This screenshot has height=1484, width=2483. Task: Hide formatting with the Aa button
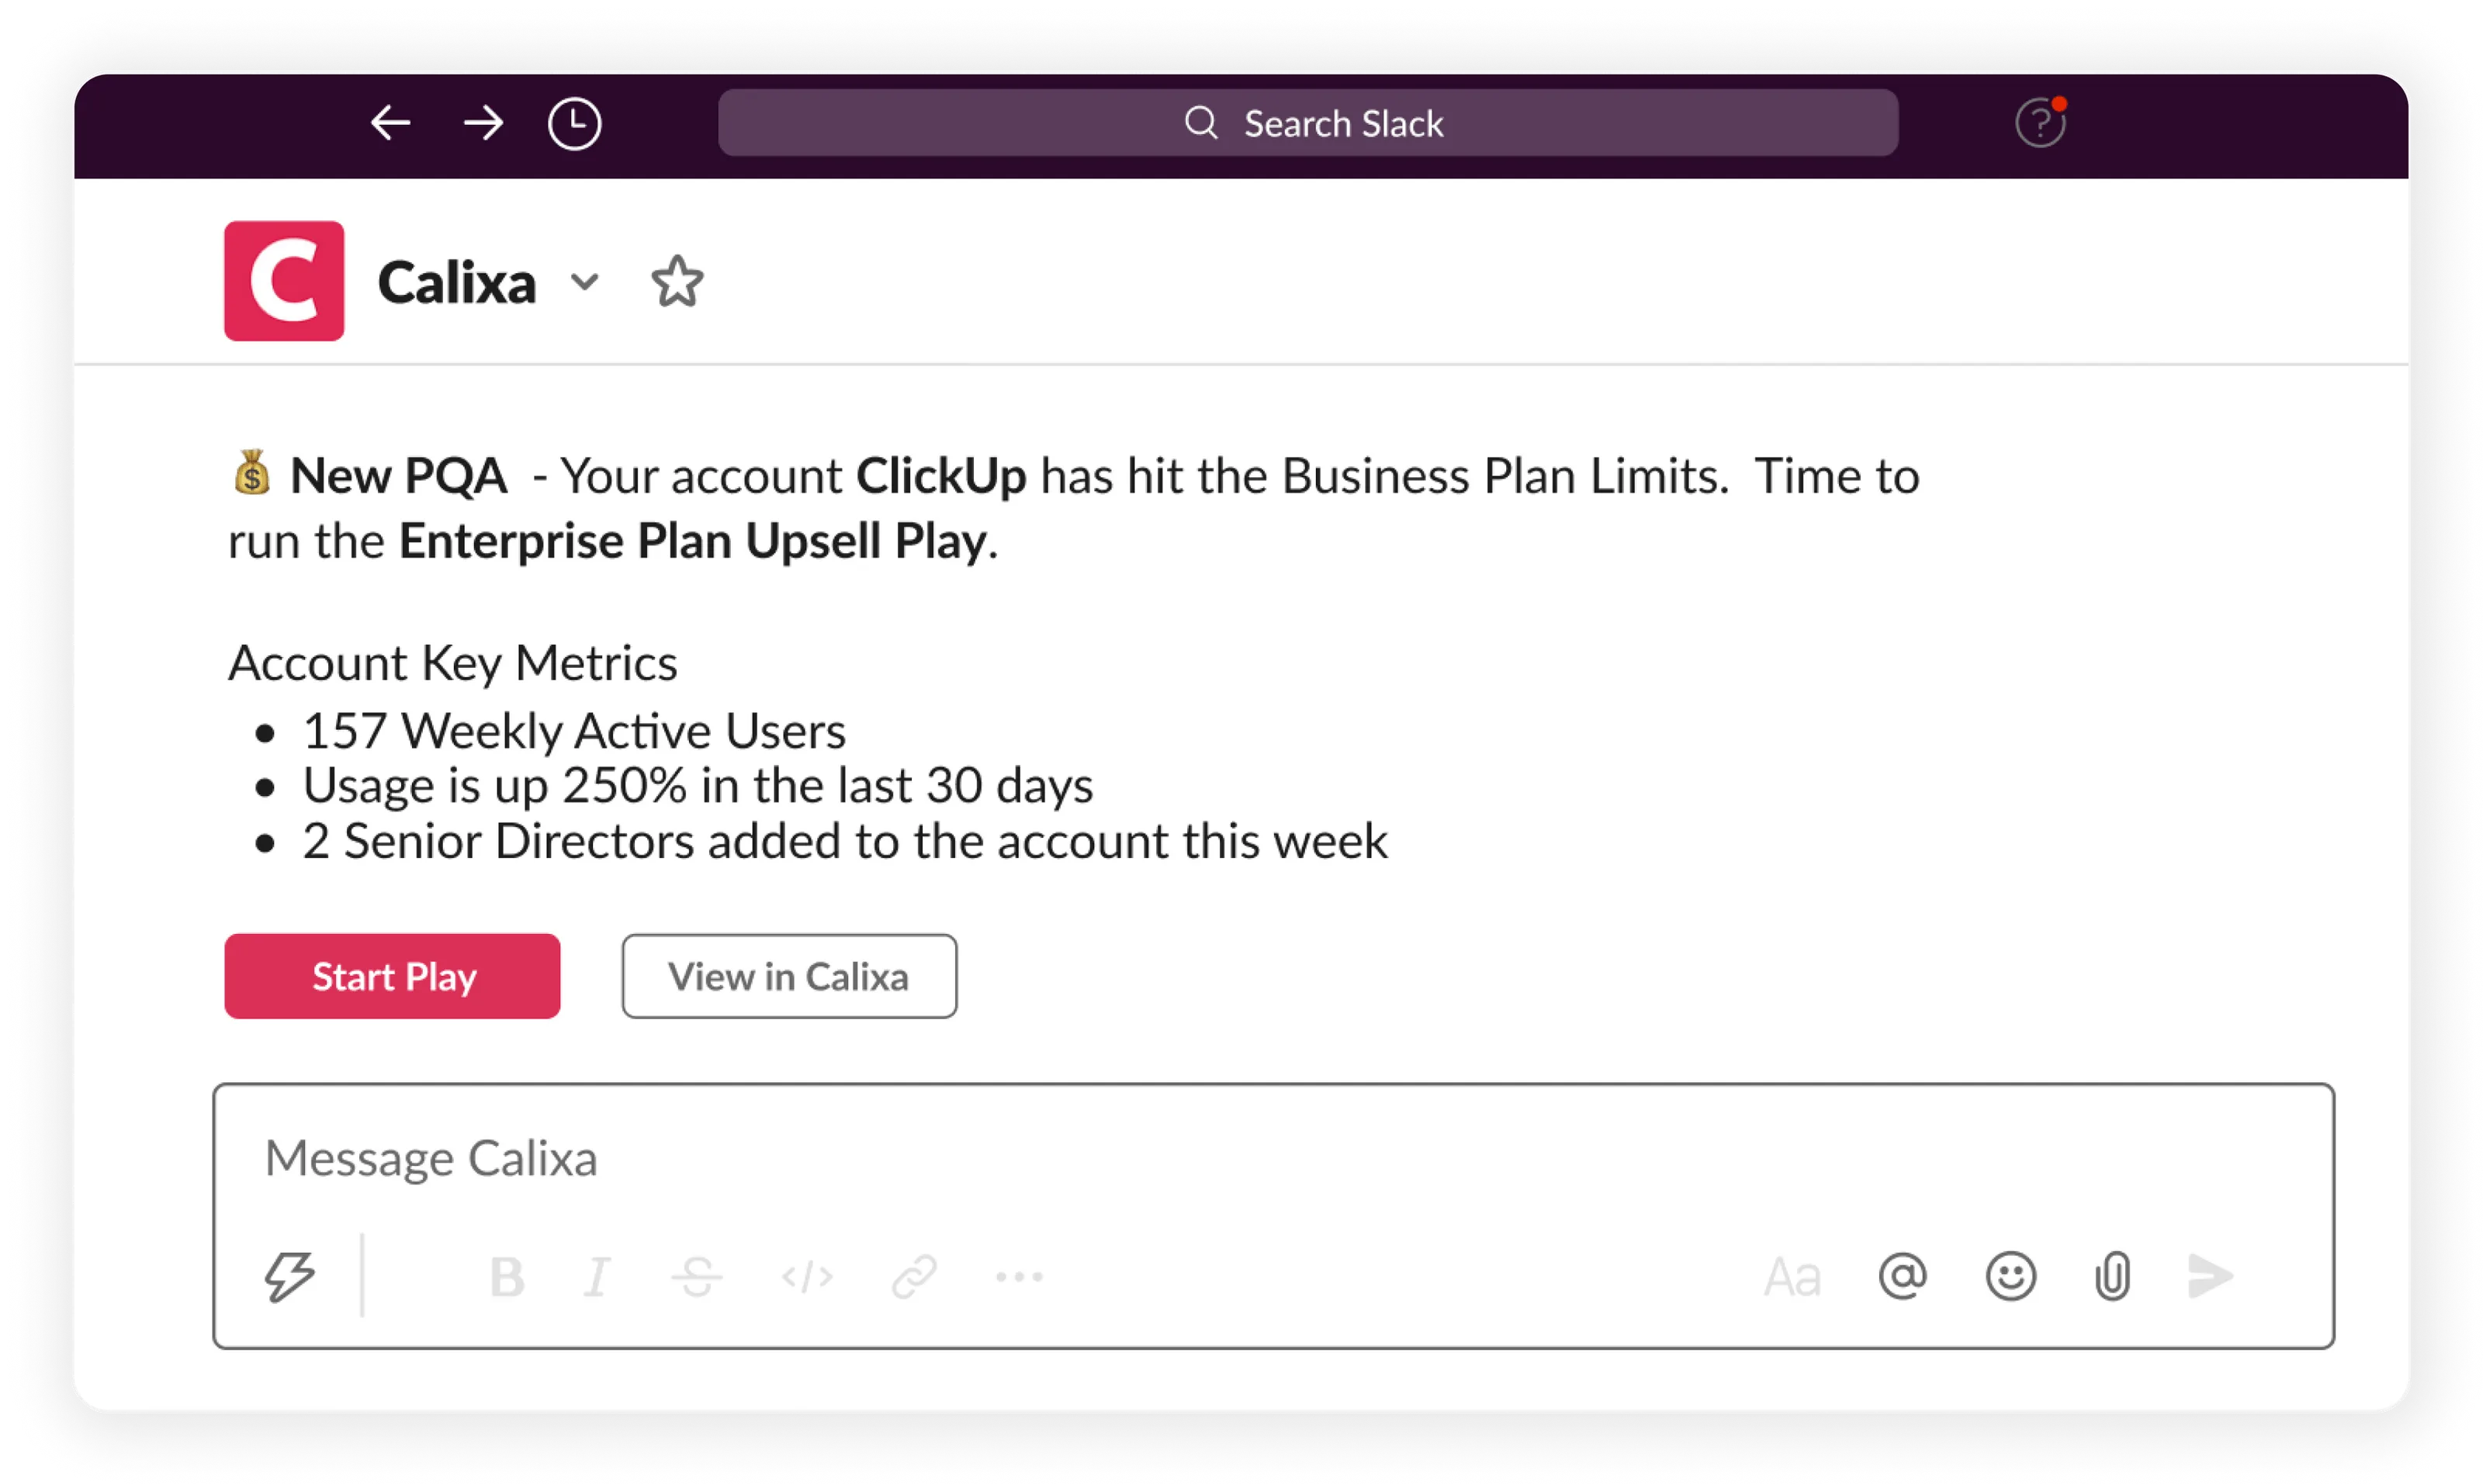[x=1792, y=1277]
